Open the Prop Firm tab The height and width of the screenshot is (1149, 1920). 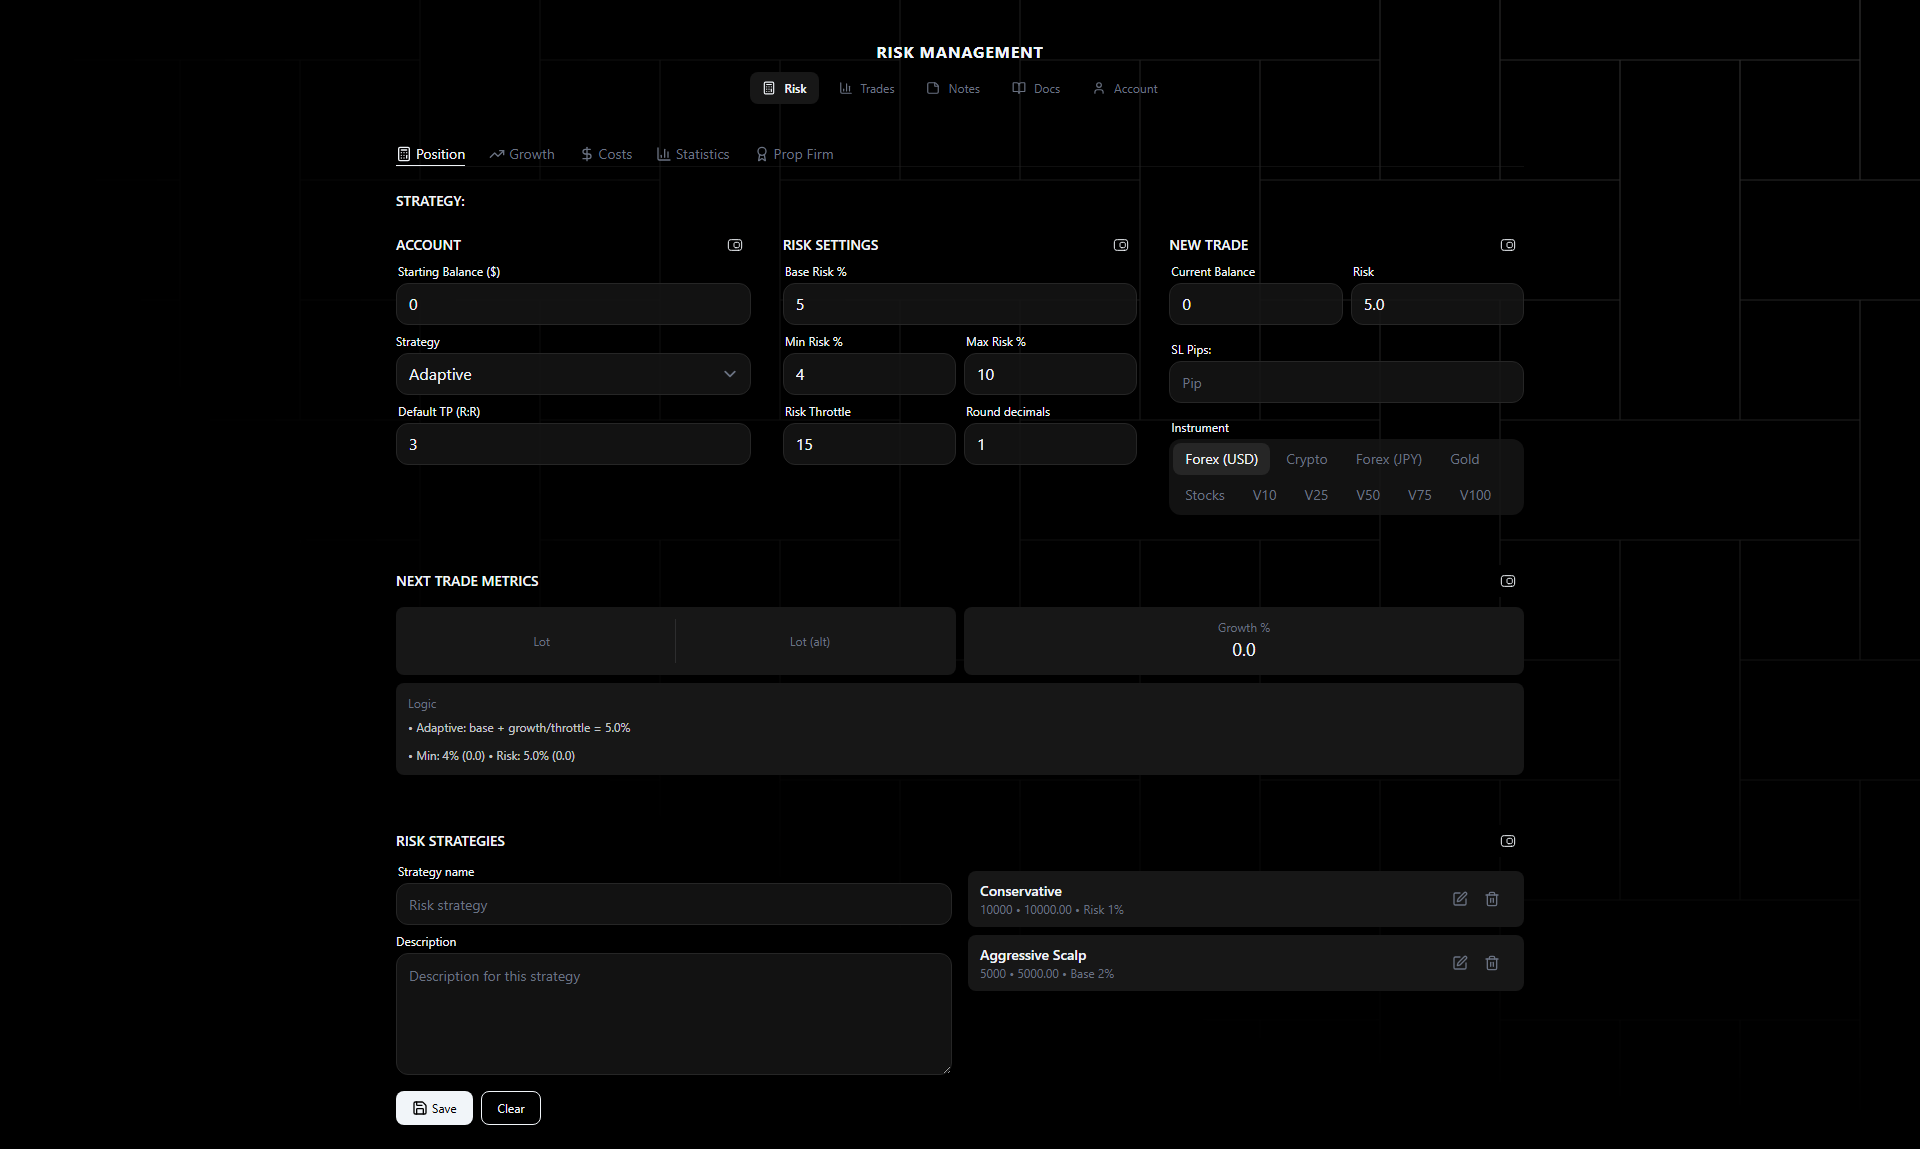click(x=794, y=154)
